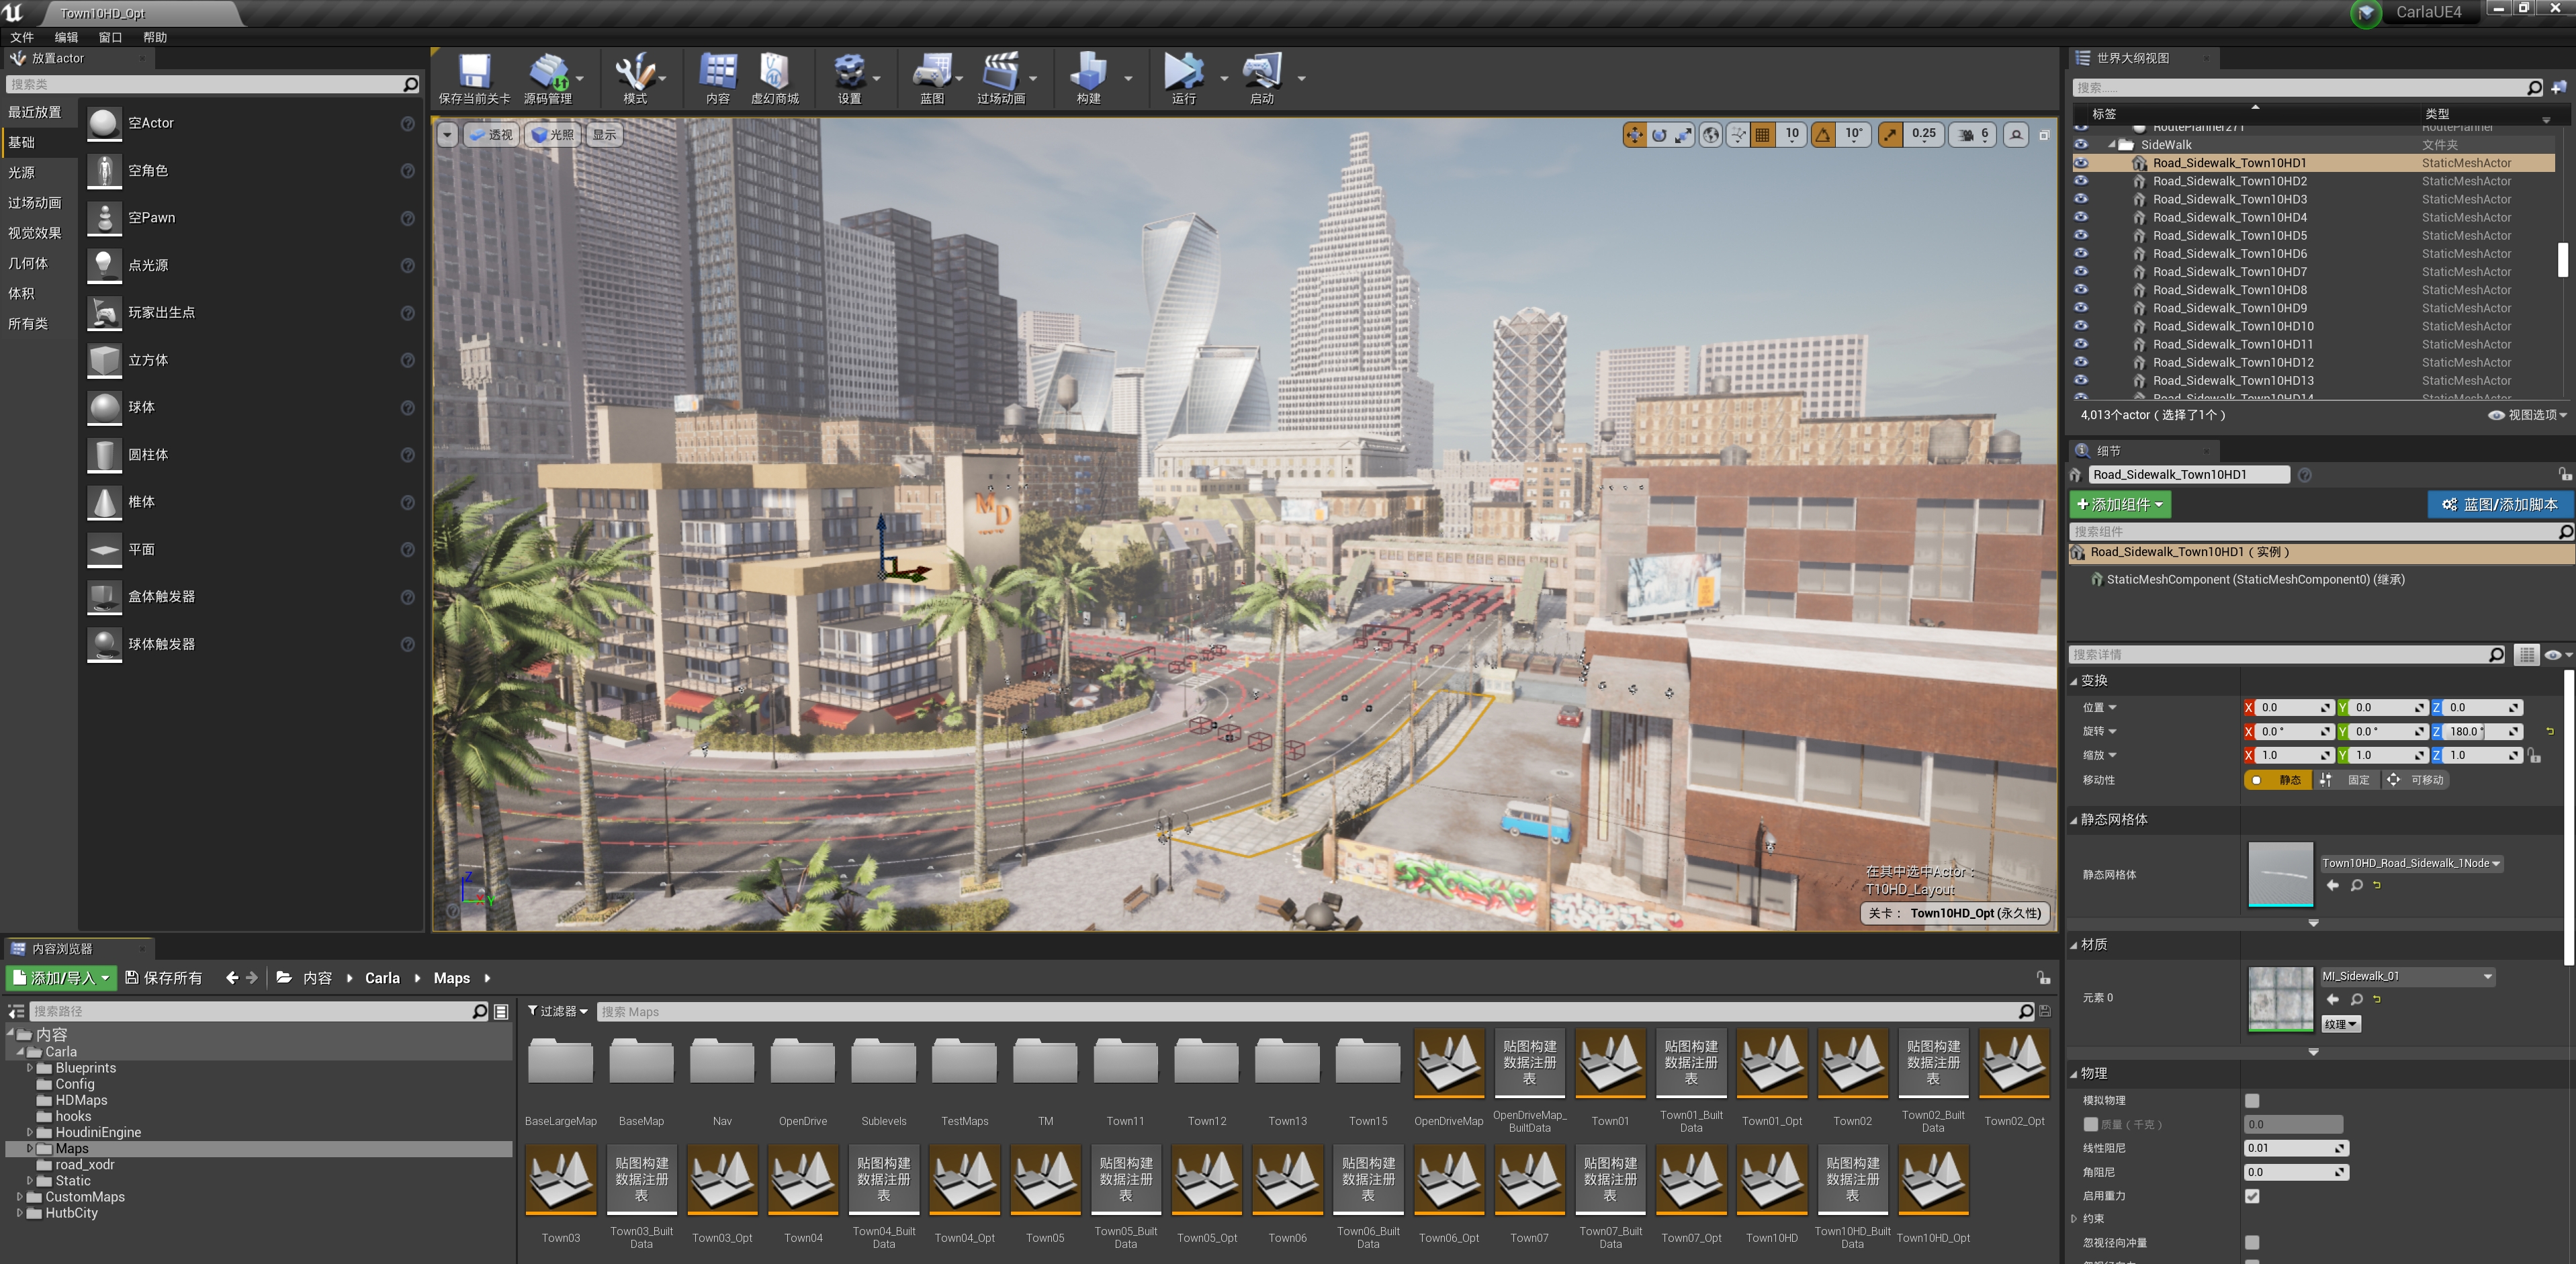This screenshot has height=1264, width=2576.
Task: Toggle grid snapping icon in viewport
Action: pyautogui.click(x=1763, y=135)
